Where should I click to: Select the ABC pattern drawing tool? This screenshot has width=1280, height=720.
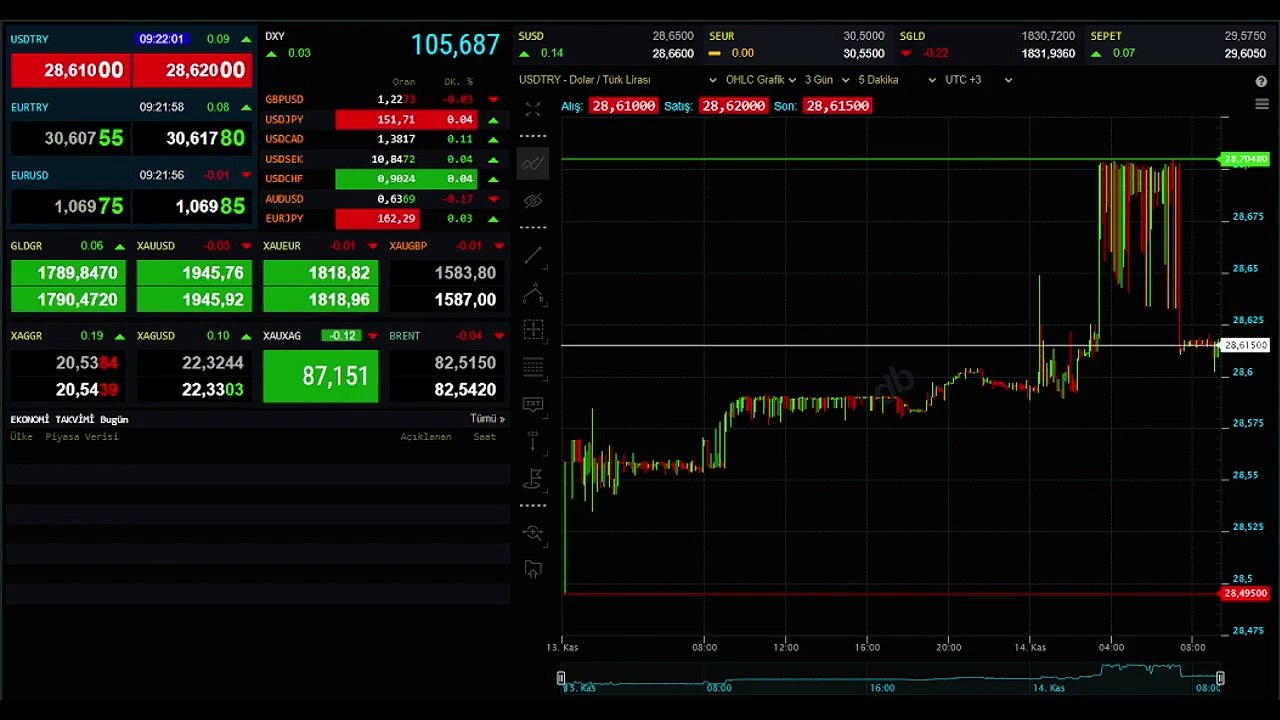click(533, 293)
